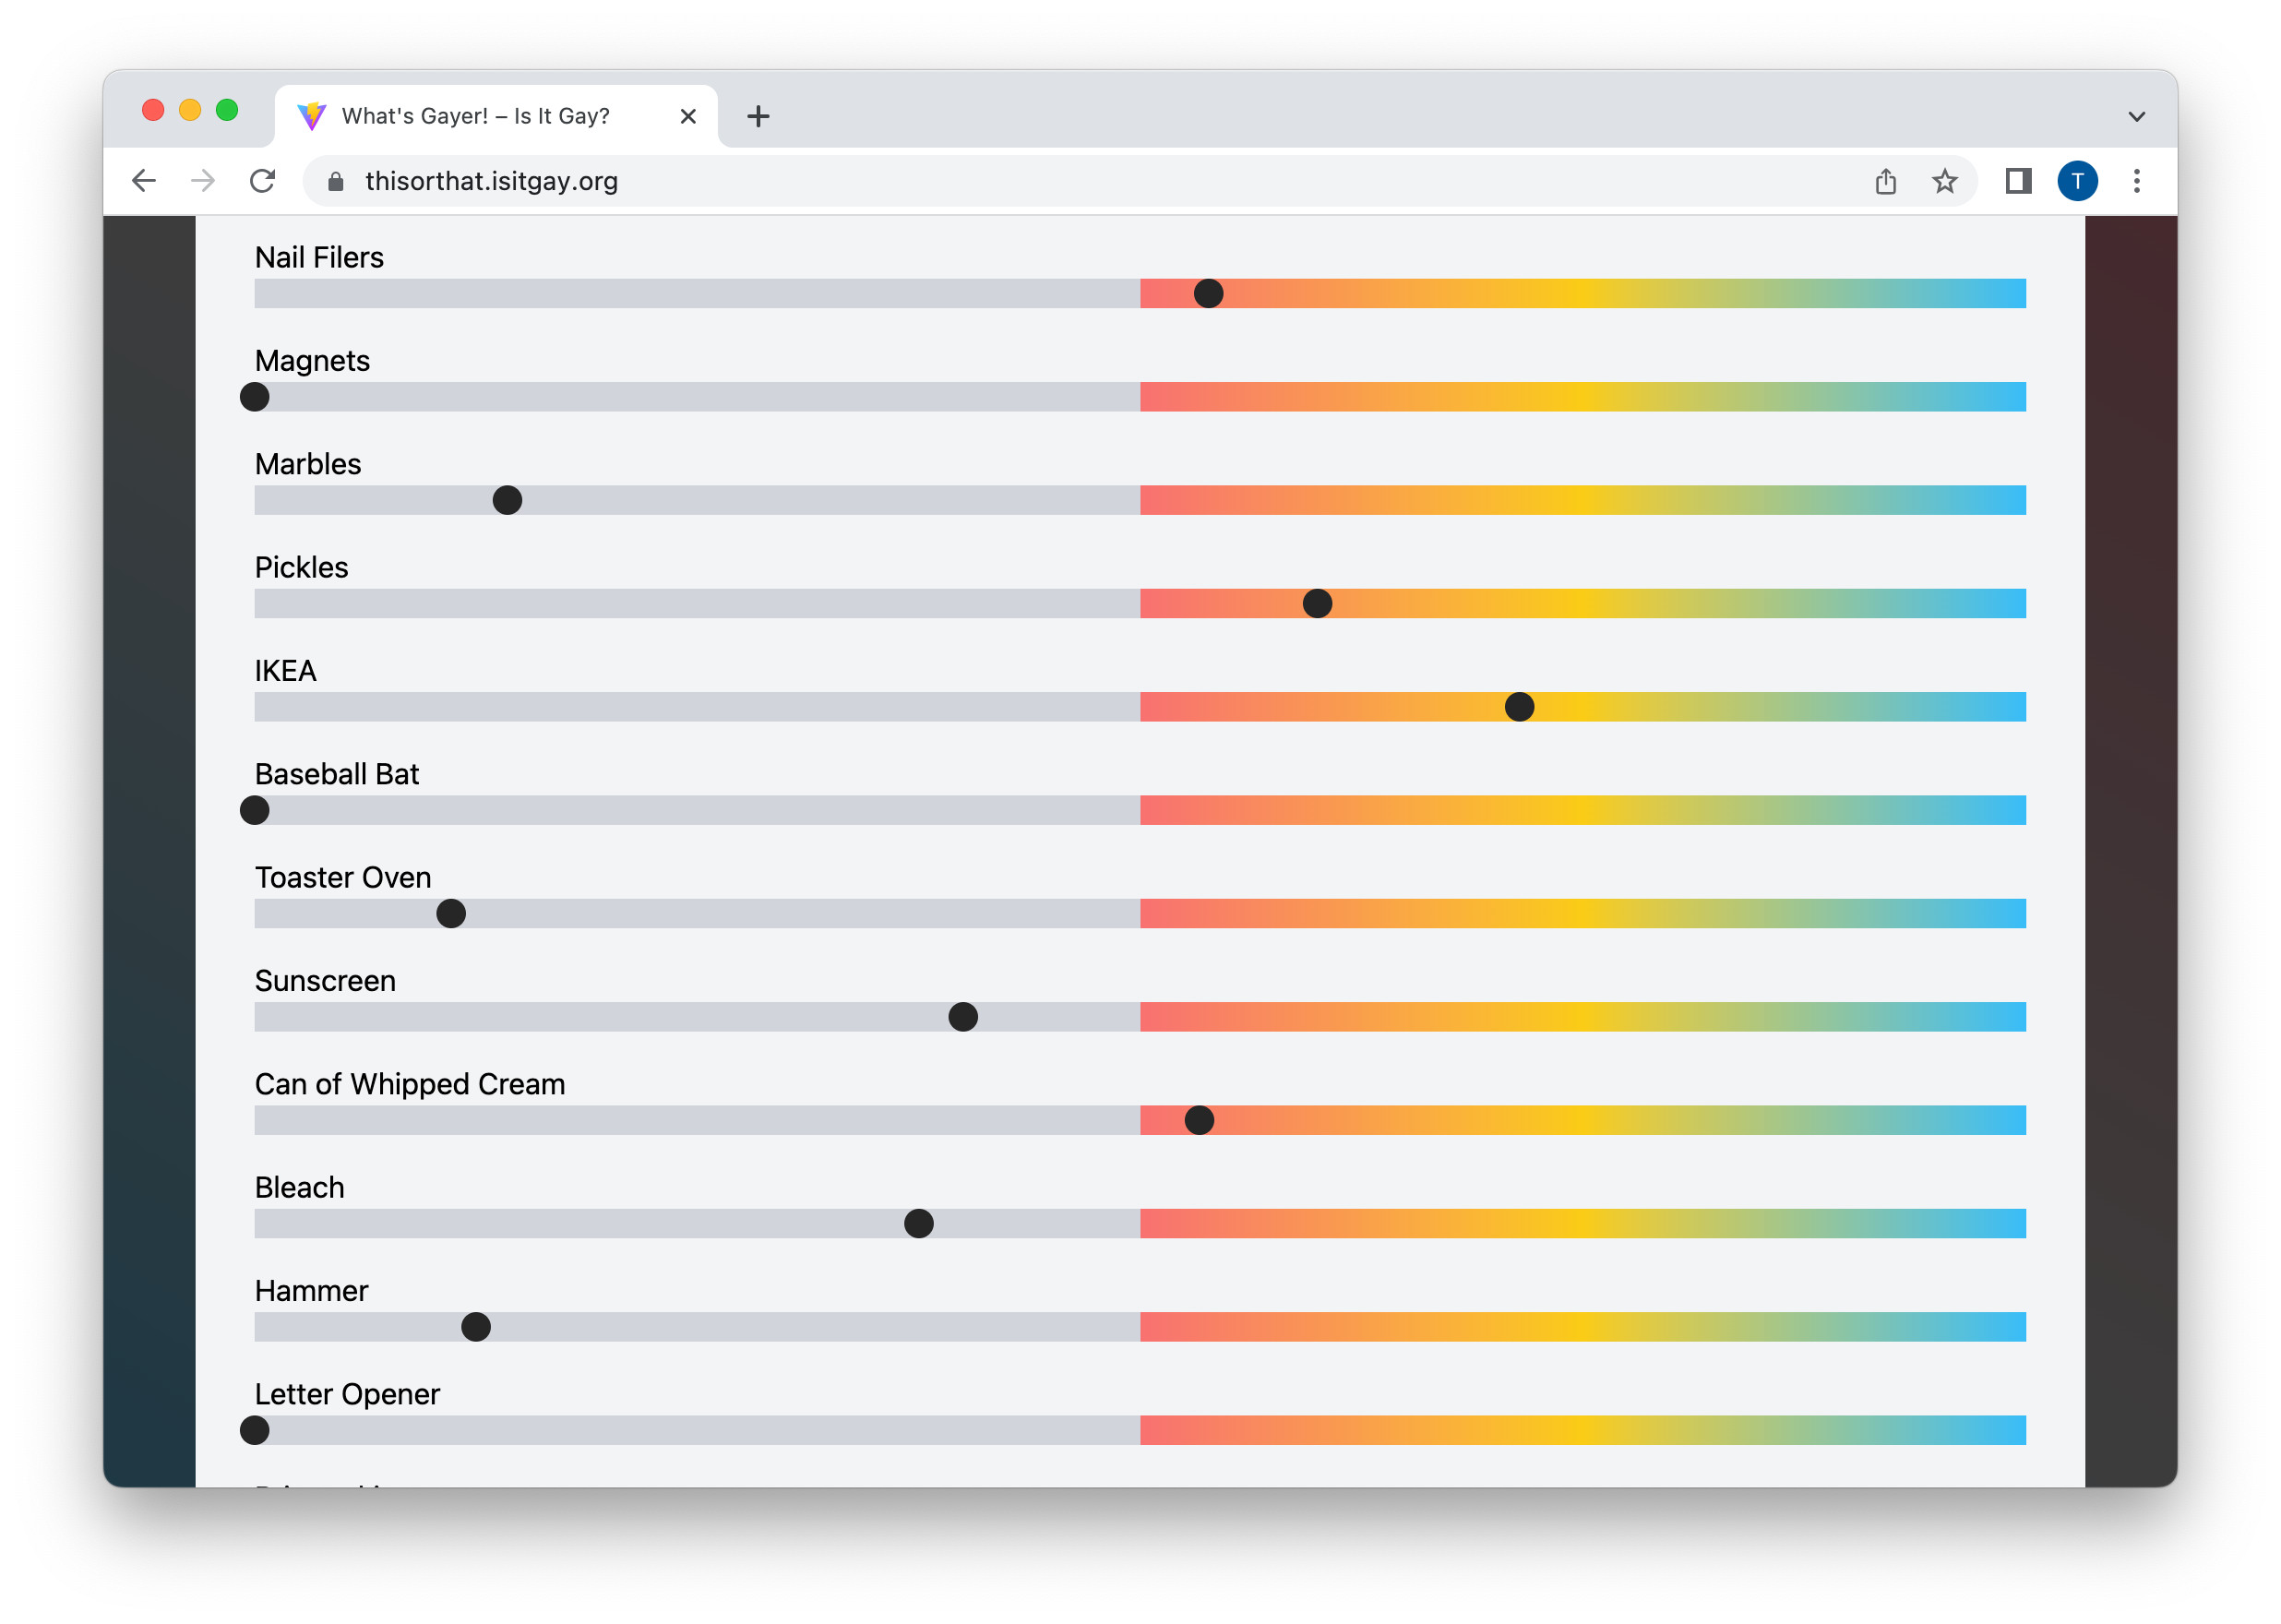The image size is (2281, 1624).
Task: Click the browser forward arrow
Action: pos(203,181)
